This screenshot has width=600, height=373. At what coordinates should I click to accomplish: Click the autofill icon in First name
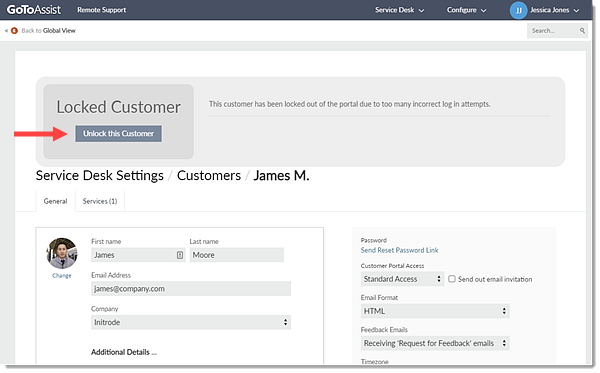pyautogui.click(x=180, y=255)
